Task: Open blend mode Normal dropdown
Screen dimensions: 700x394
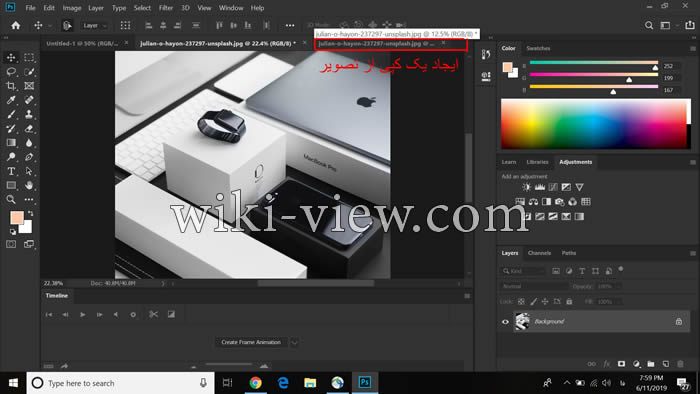Action: point(534,286)
